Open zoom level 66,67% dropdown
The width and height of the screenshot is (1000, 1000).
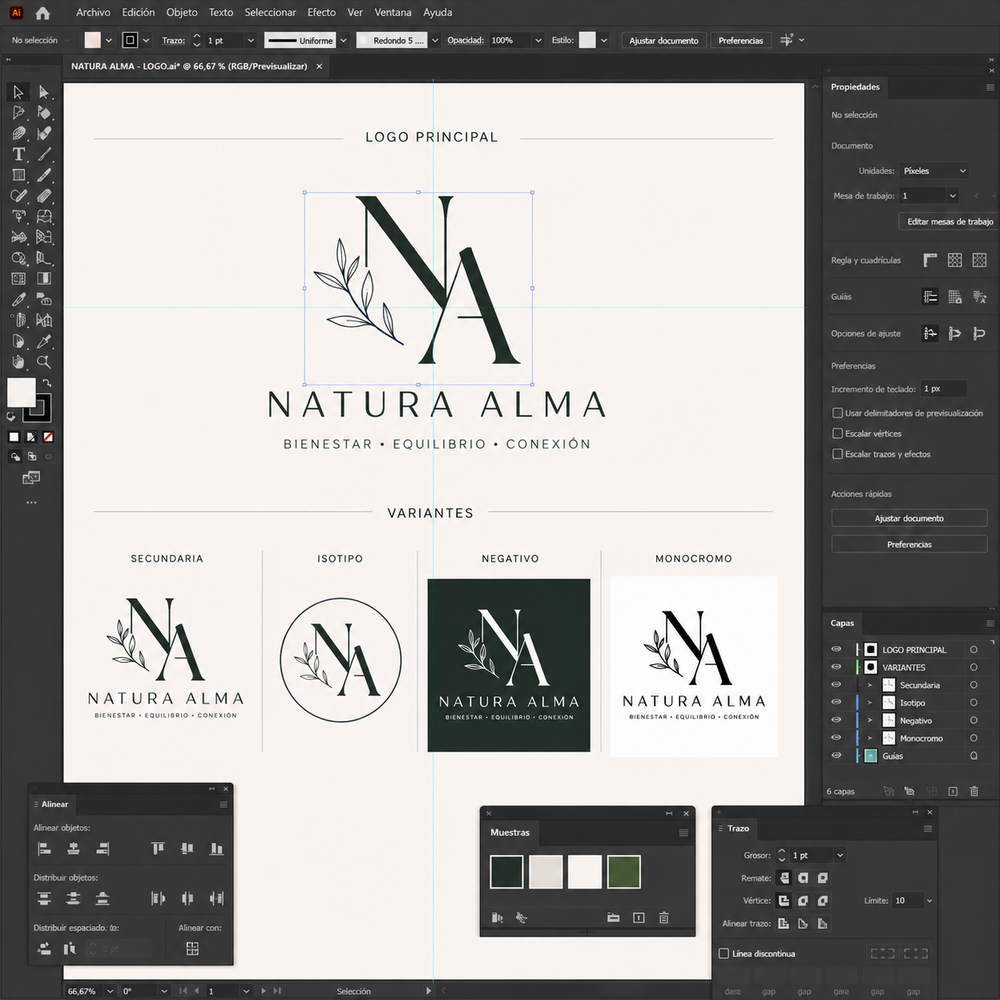pyautogui.click(x=110, y=991)
